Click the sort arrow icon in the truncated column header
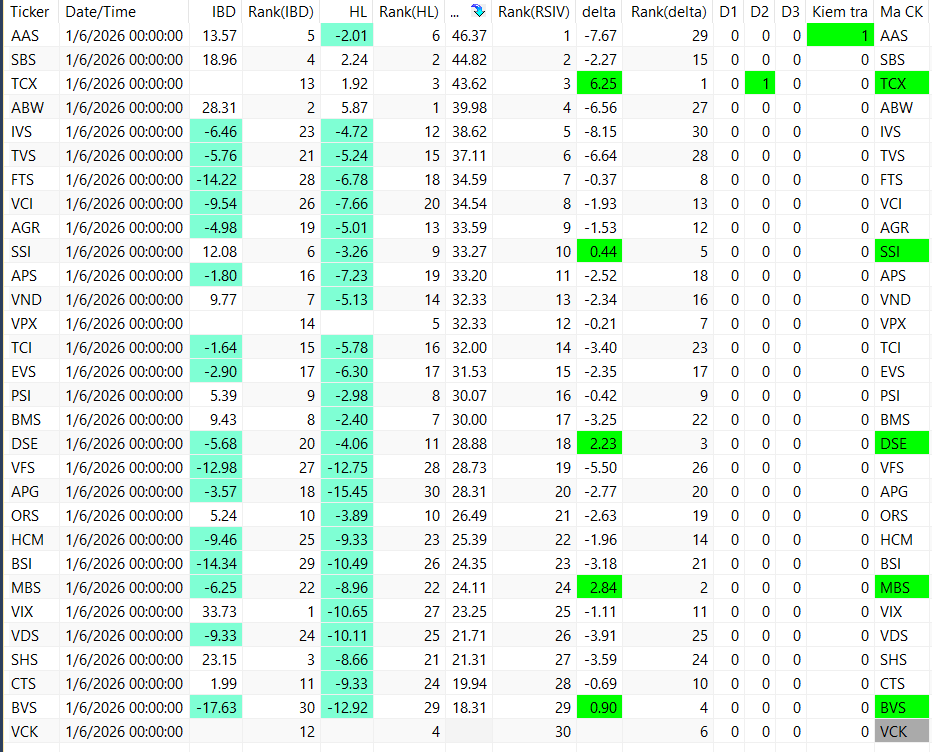932x752 pixels. pyautogui.click(x=478, y=11)
